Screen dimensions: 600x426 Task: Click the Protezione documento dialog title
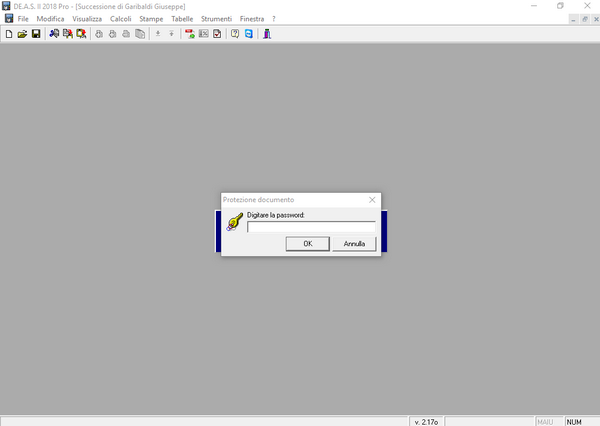pyautogui.click(x=258, y=200)
